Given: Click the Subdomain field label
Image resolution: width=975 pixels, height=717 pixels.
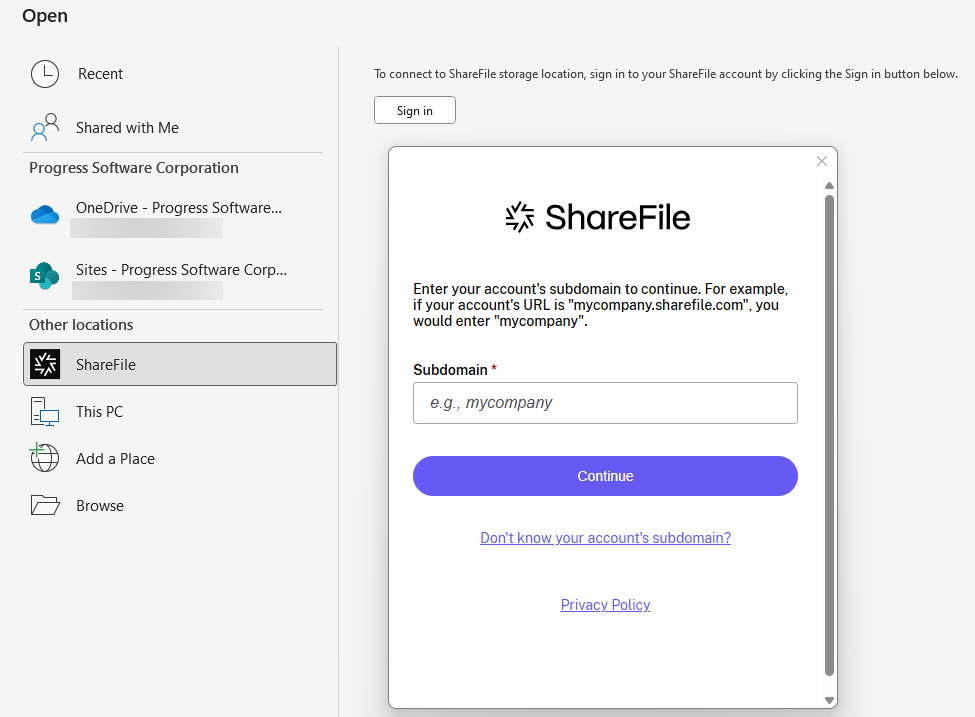Looking at the screenshot, I should [450, 370].
